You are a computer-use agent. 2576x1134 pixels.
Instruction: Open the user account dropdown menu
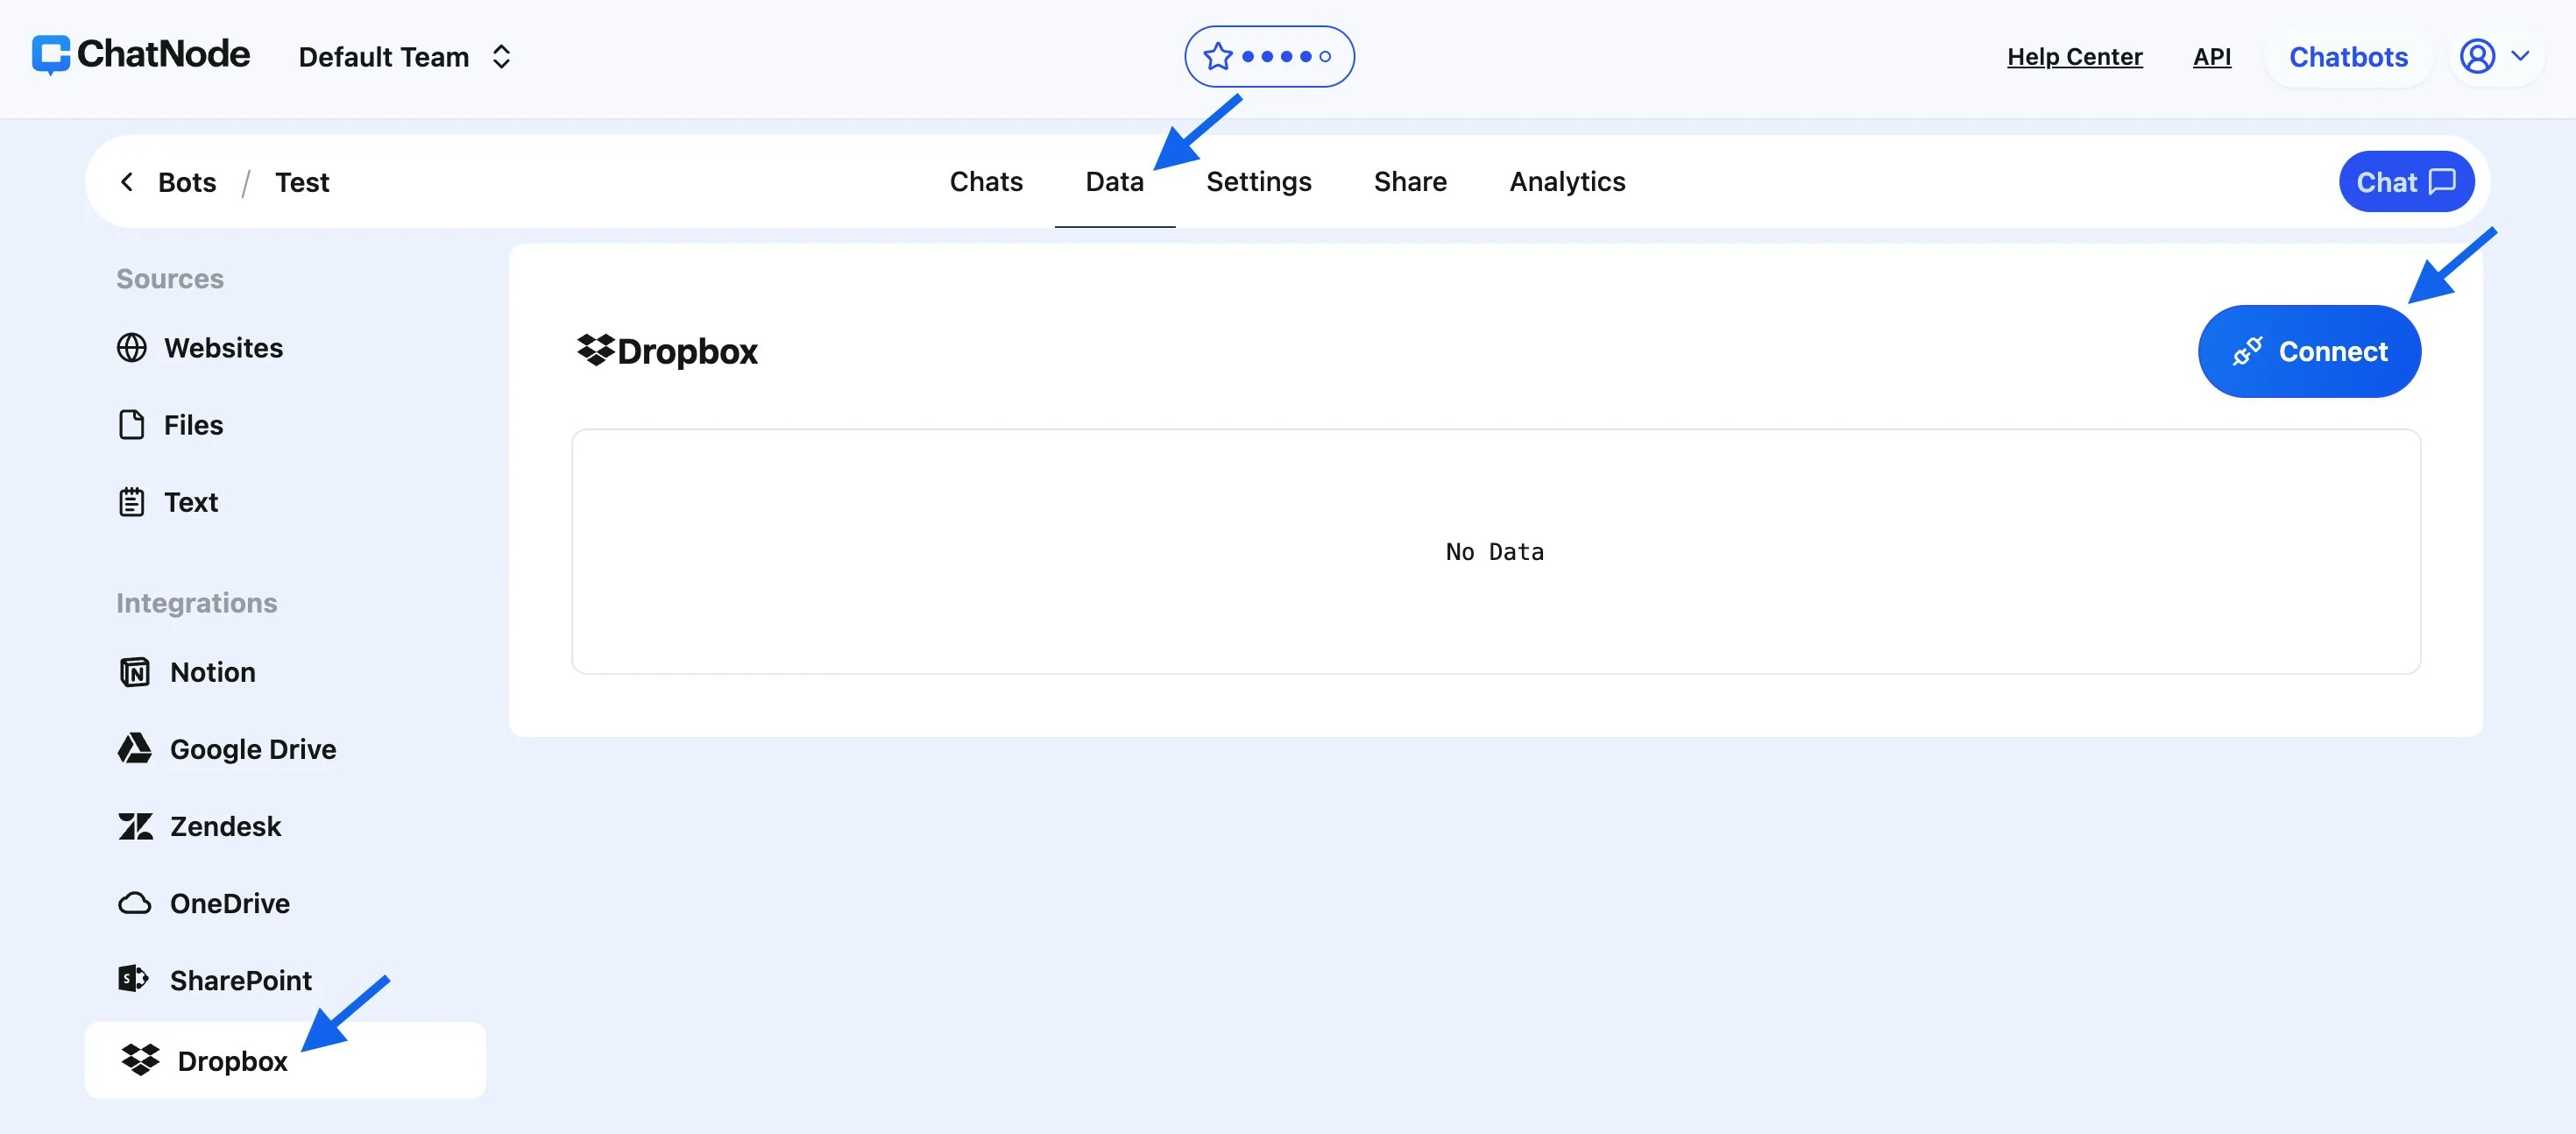pyautogui.click(x=2496, y=57)
